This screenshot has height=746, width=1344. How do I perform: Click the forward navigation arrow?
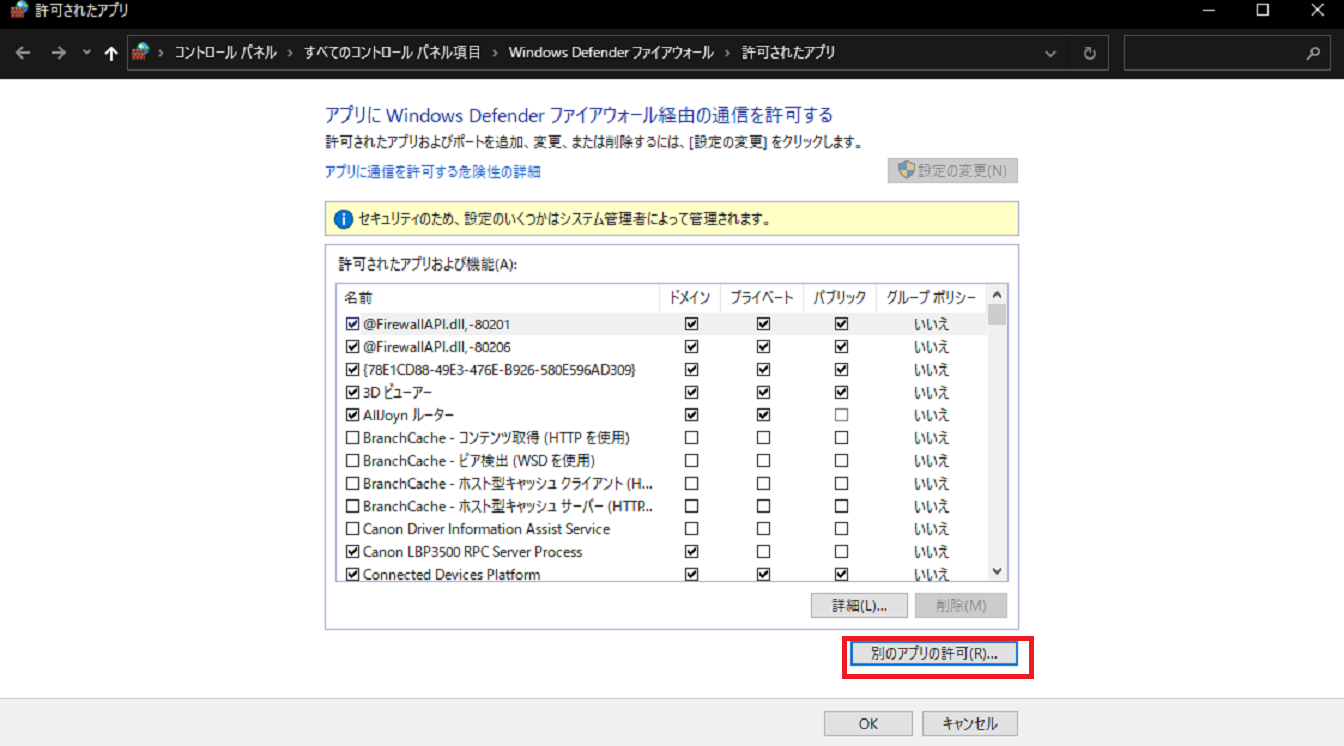pyautogui.click(x=58, y=53)
